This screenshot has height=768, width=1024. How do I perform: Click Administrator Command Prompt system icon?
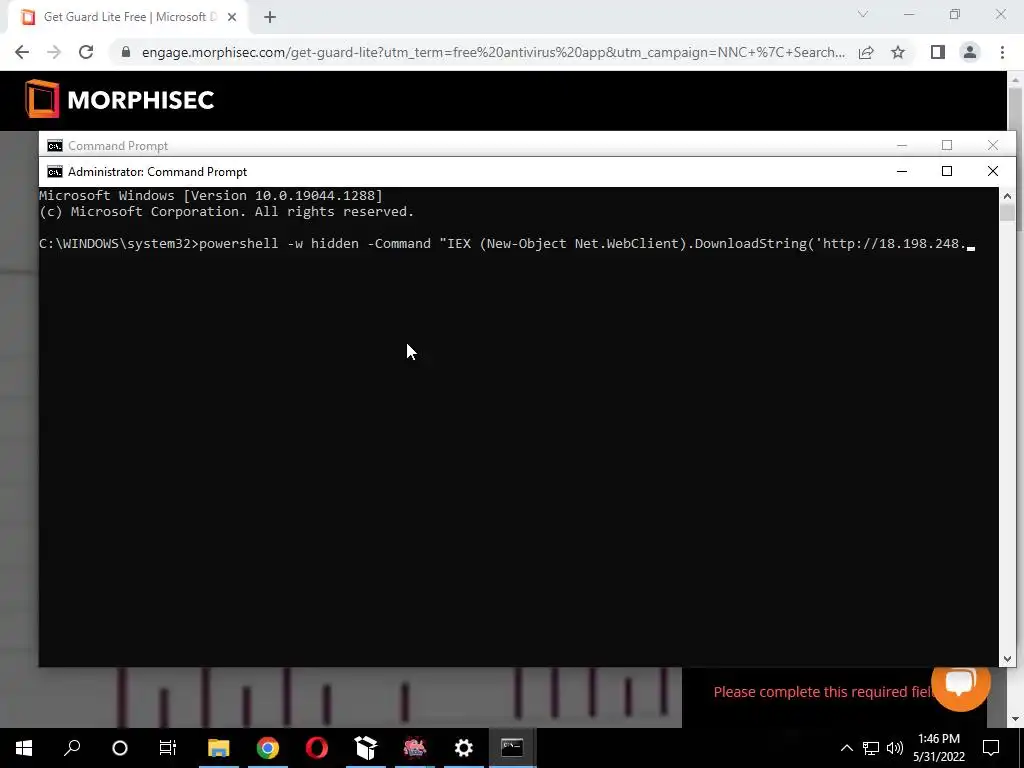55,172
